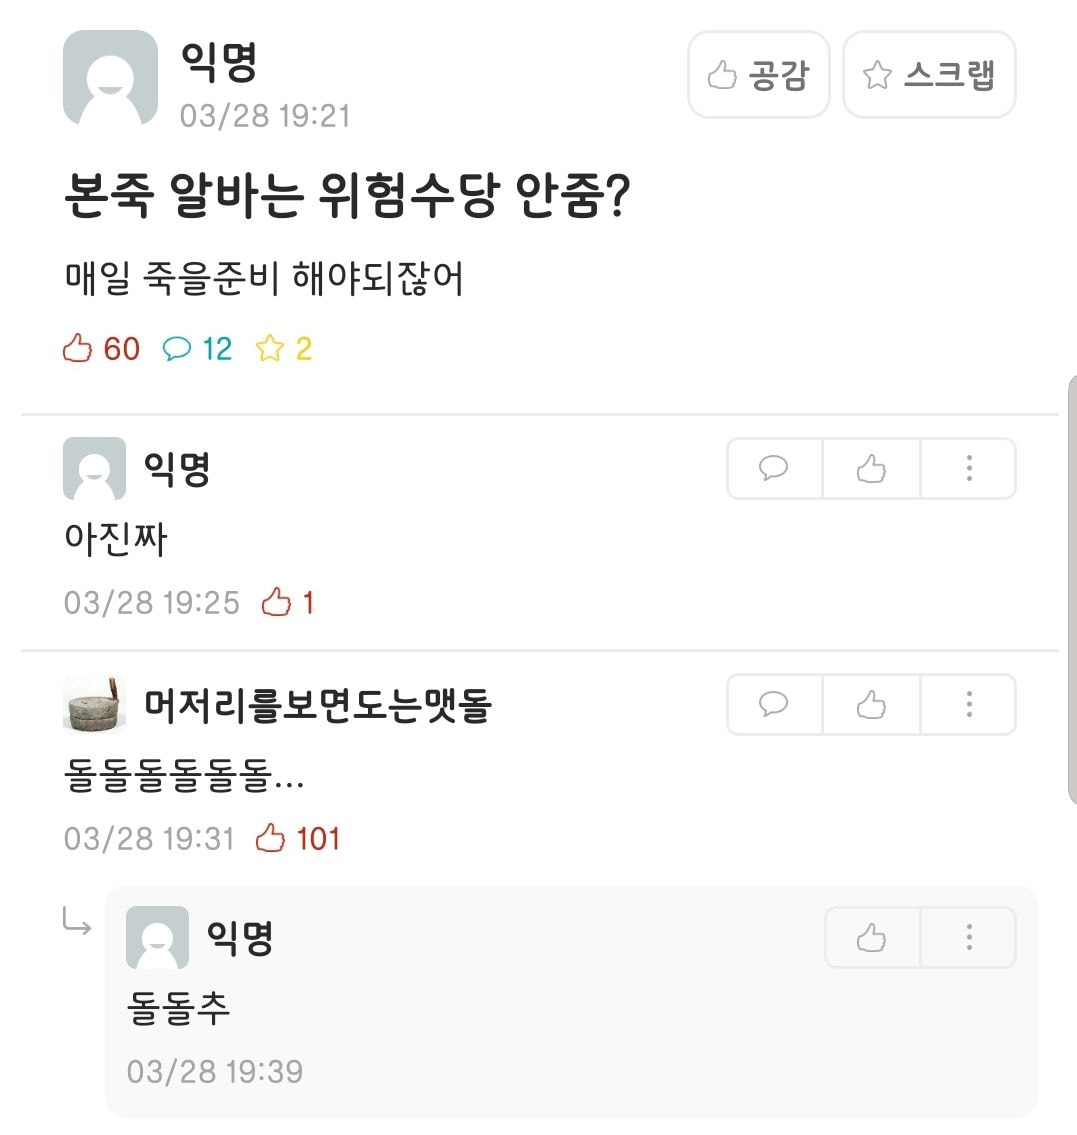Click the millstone avatar of 머저리를보면도는맷돌
Viewport: 1077px width, 1135px height.
(94, 704)
